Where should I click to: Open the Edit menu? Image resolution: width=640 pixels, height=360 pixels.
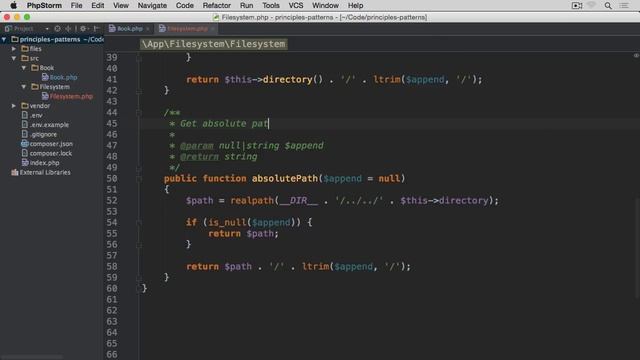pos(98,5)
